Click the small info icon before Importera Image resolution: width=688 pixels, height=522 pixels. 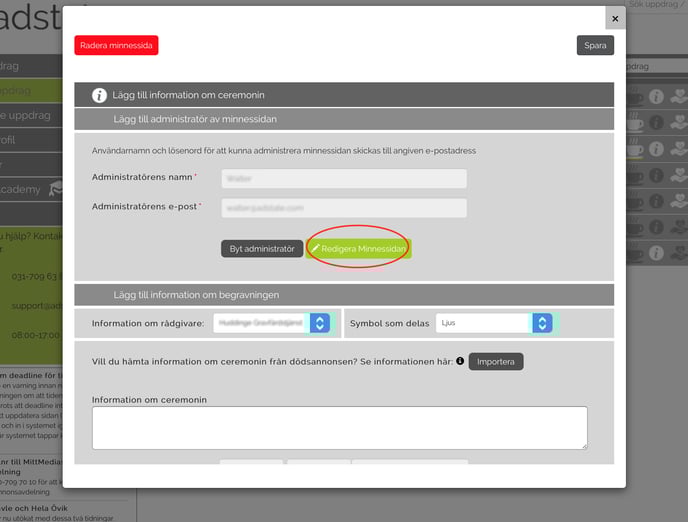(460, 361)
